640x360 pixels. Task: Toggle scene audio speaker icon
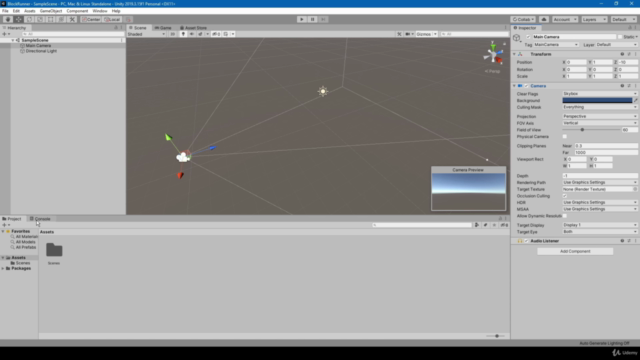(191, 34)
